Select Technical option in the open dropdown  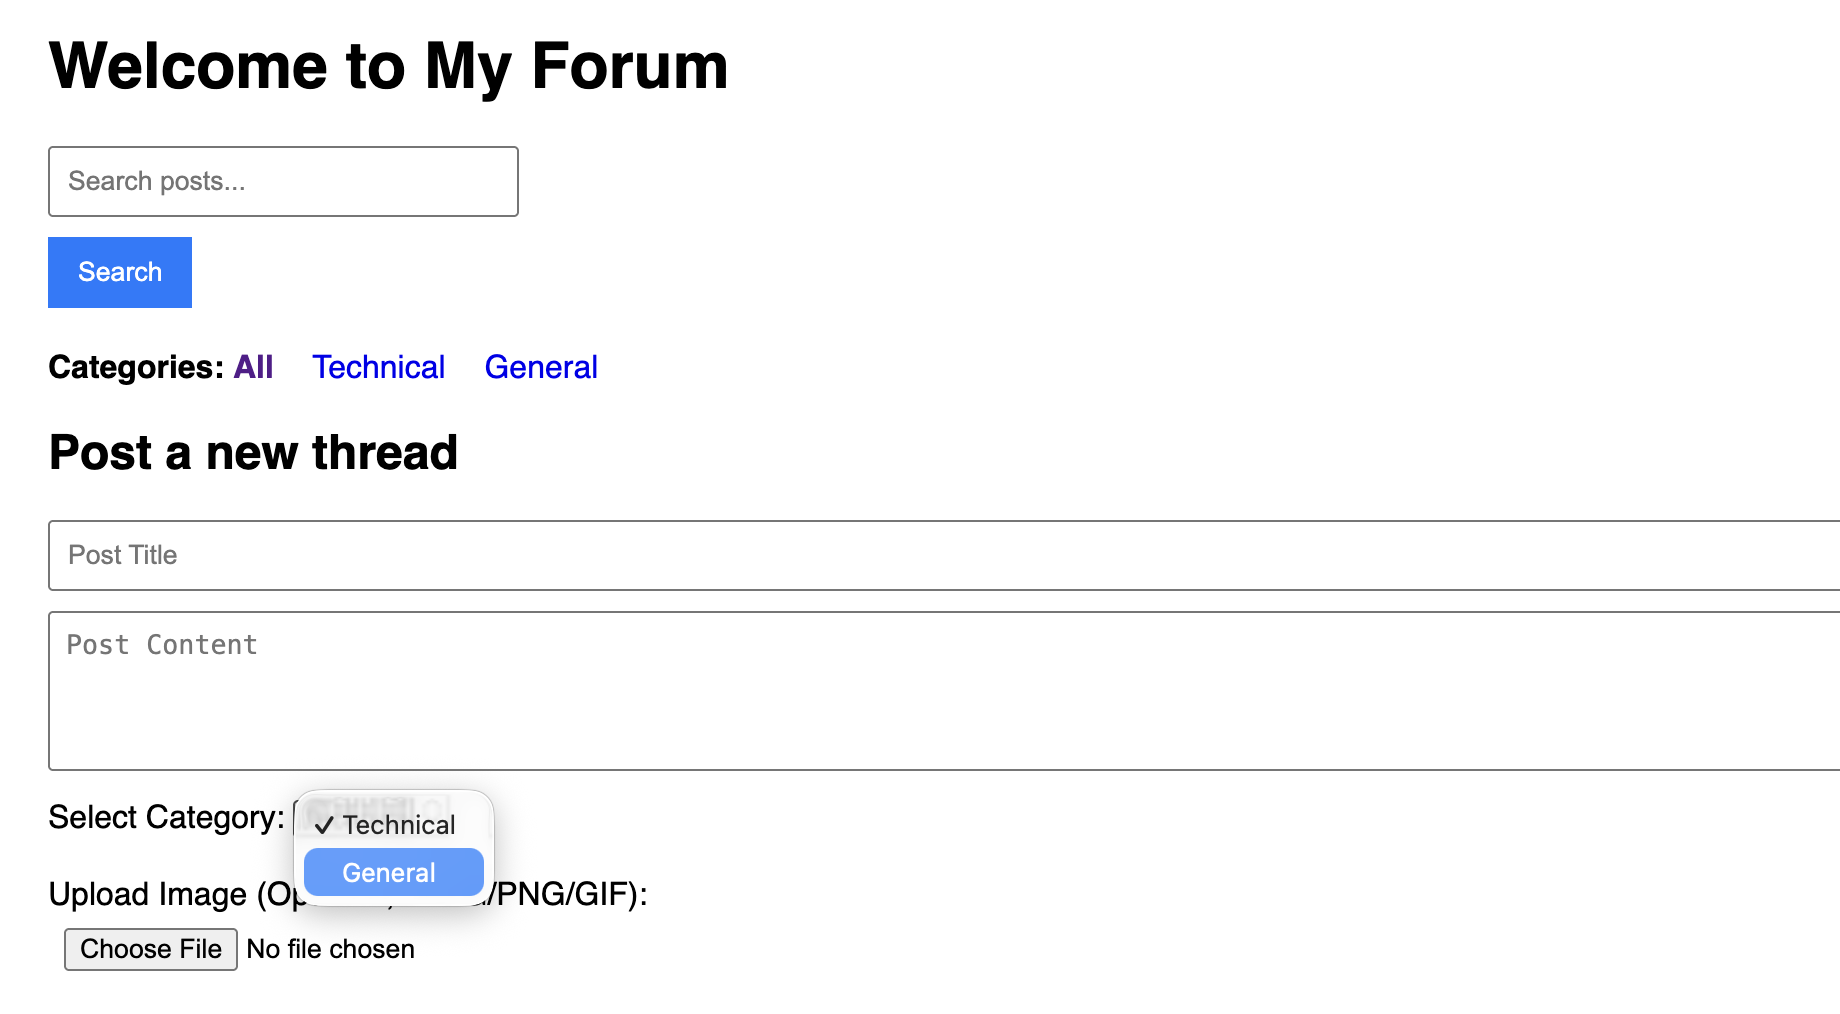coord(398,824)
